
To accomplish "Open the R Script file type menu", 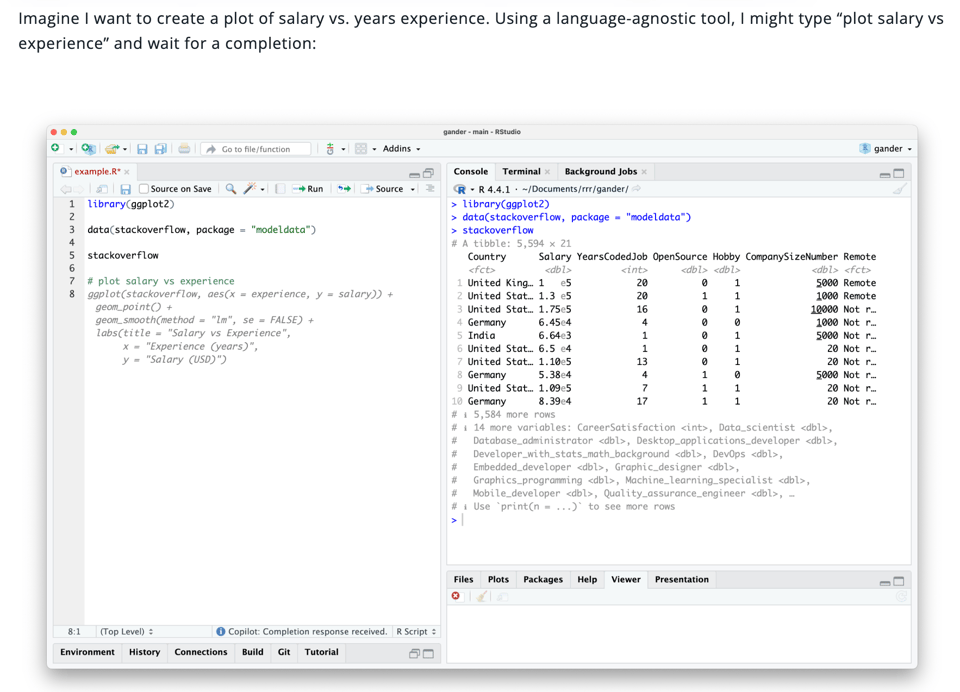I will 412,631.
